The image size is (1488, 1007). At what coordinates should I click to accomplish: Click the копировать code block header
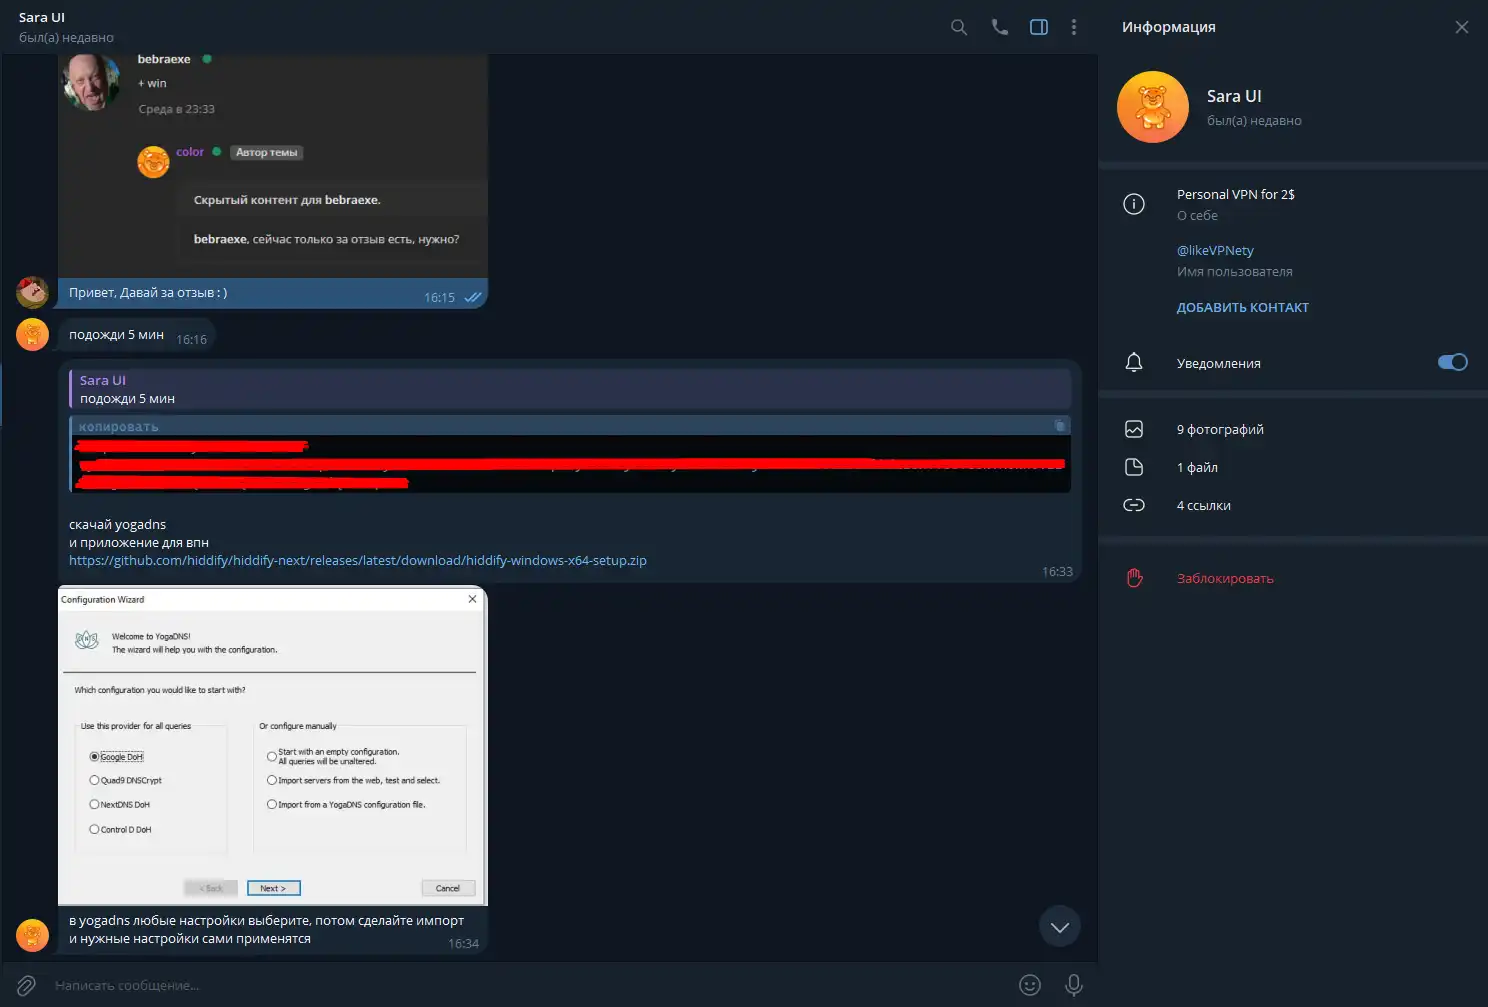pos(570,426)
